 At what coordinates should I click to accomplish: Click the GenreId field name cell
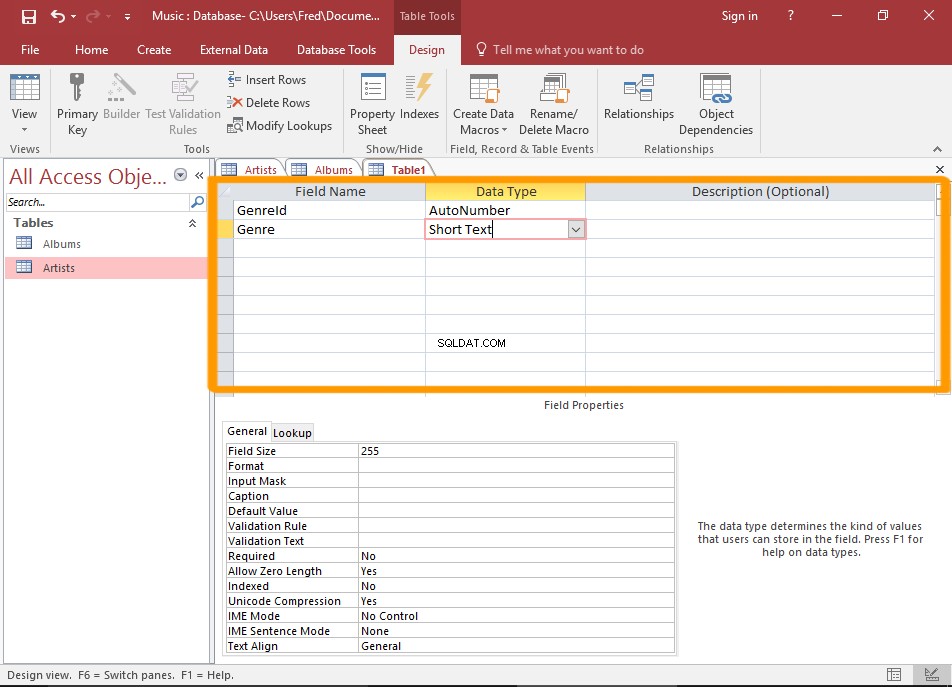[329, 210]
